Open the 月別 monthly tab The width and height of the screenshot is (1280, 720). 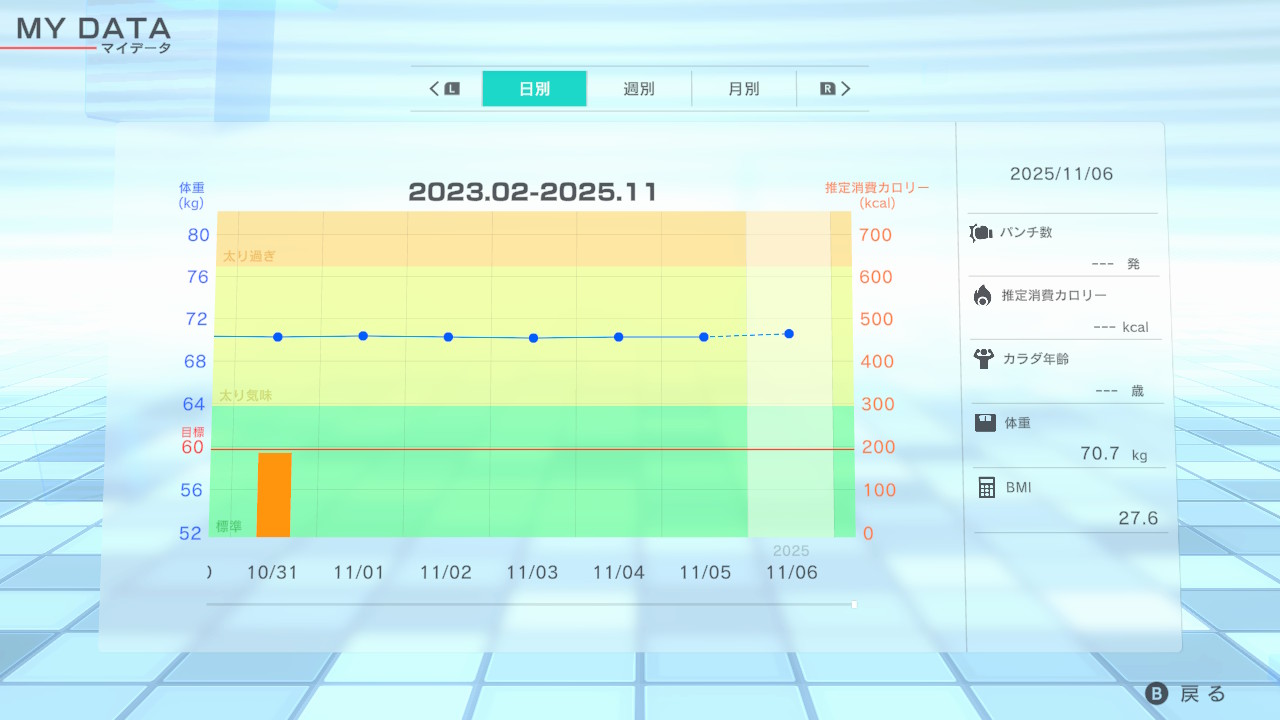pyautogui.click(x=743, y=89)
